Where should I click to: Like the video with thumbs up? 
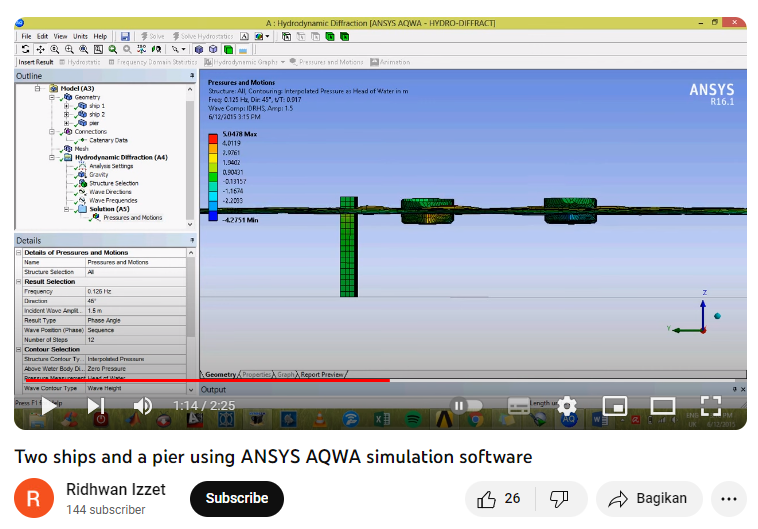click(x=499, y=499)
